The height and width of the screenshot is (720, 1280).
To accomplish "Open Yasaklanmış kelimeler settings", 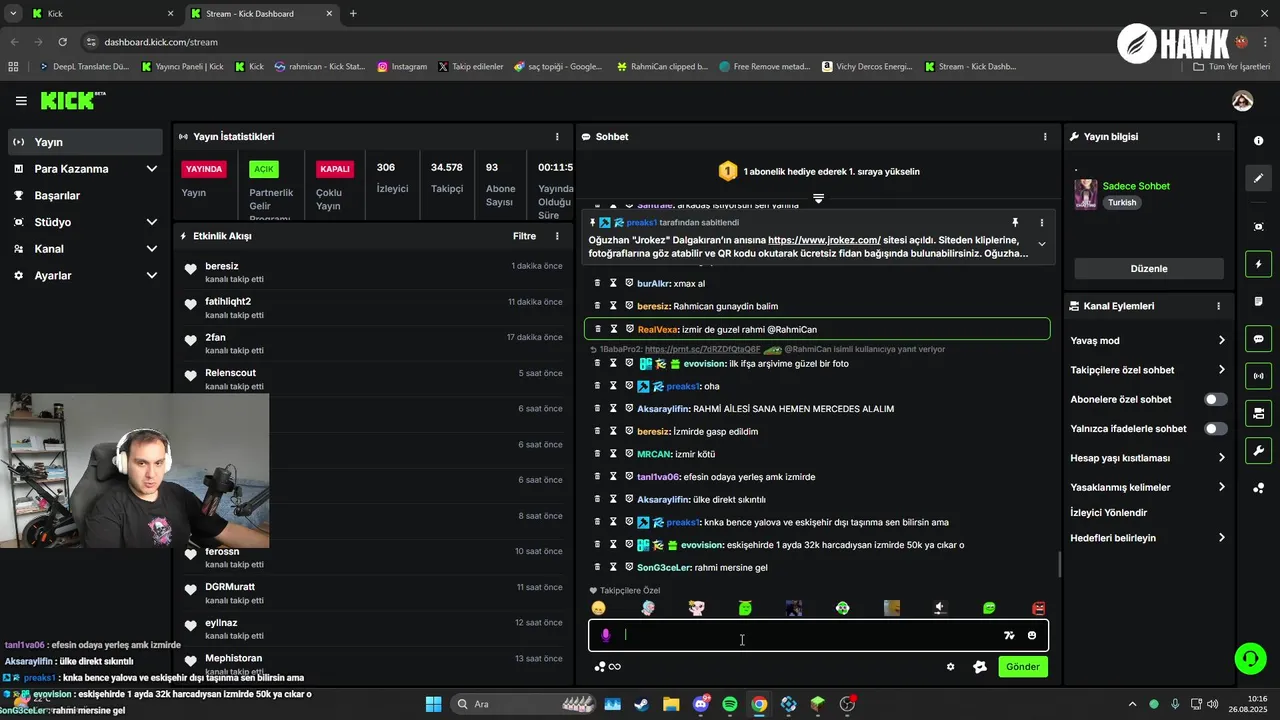I will click(x=1148, y=487).
